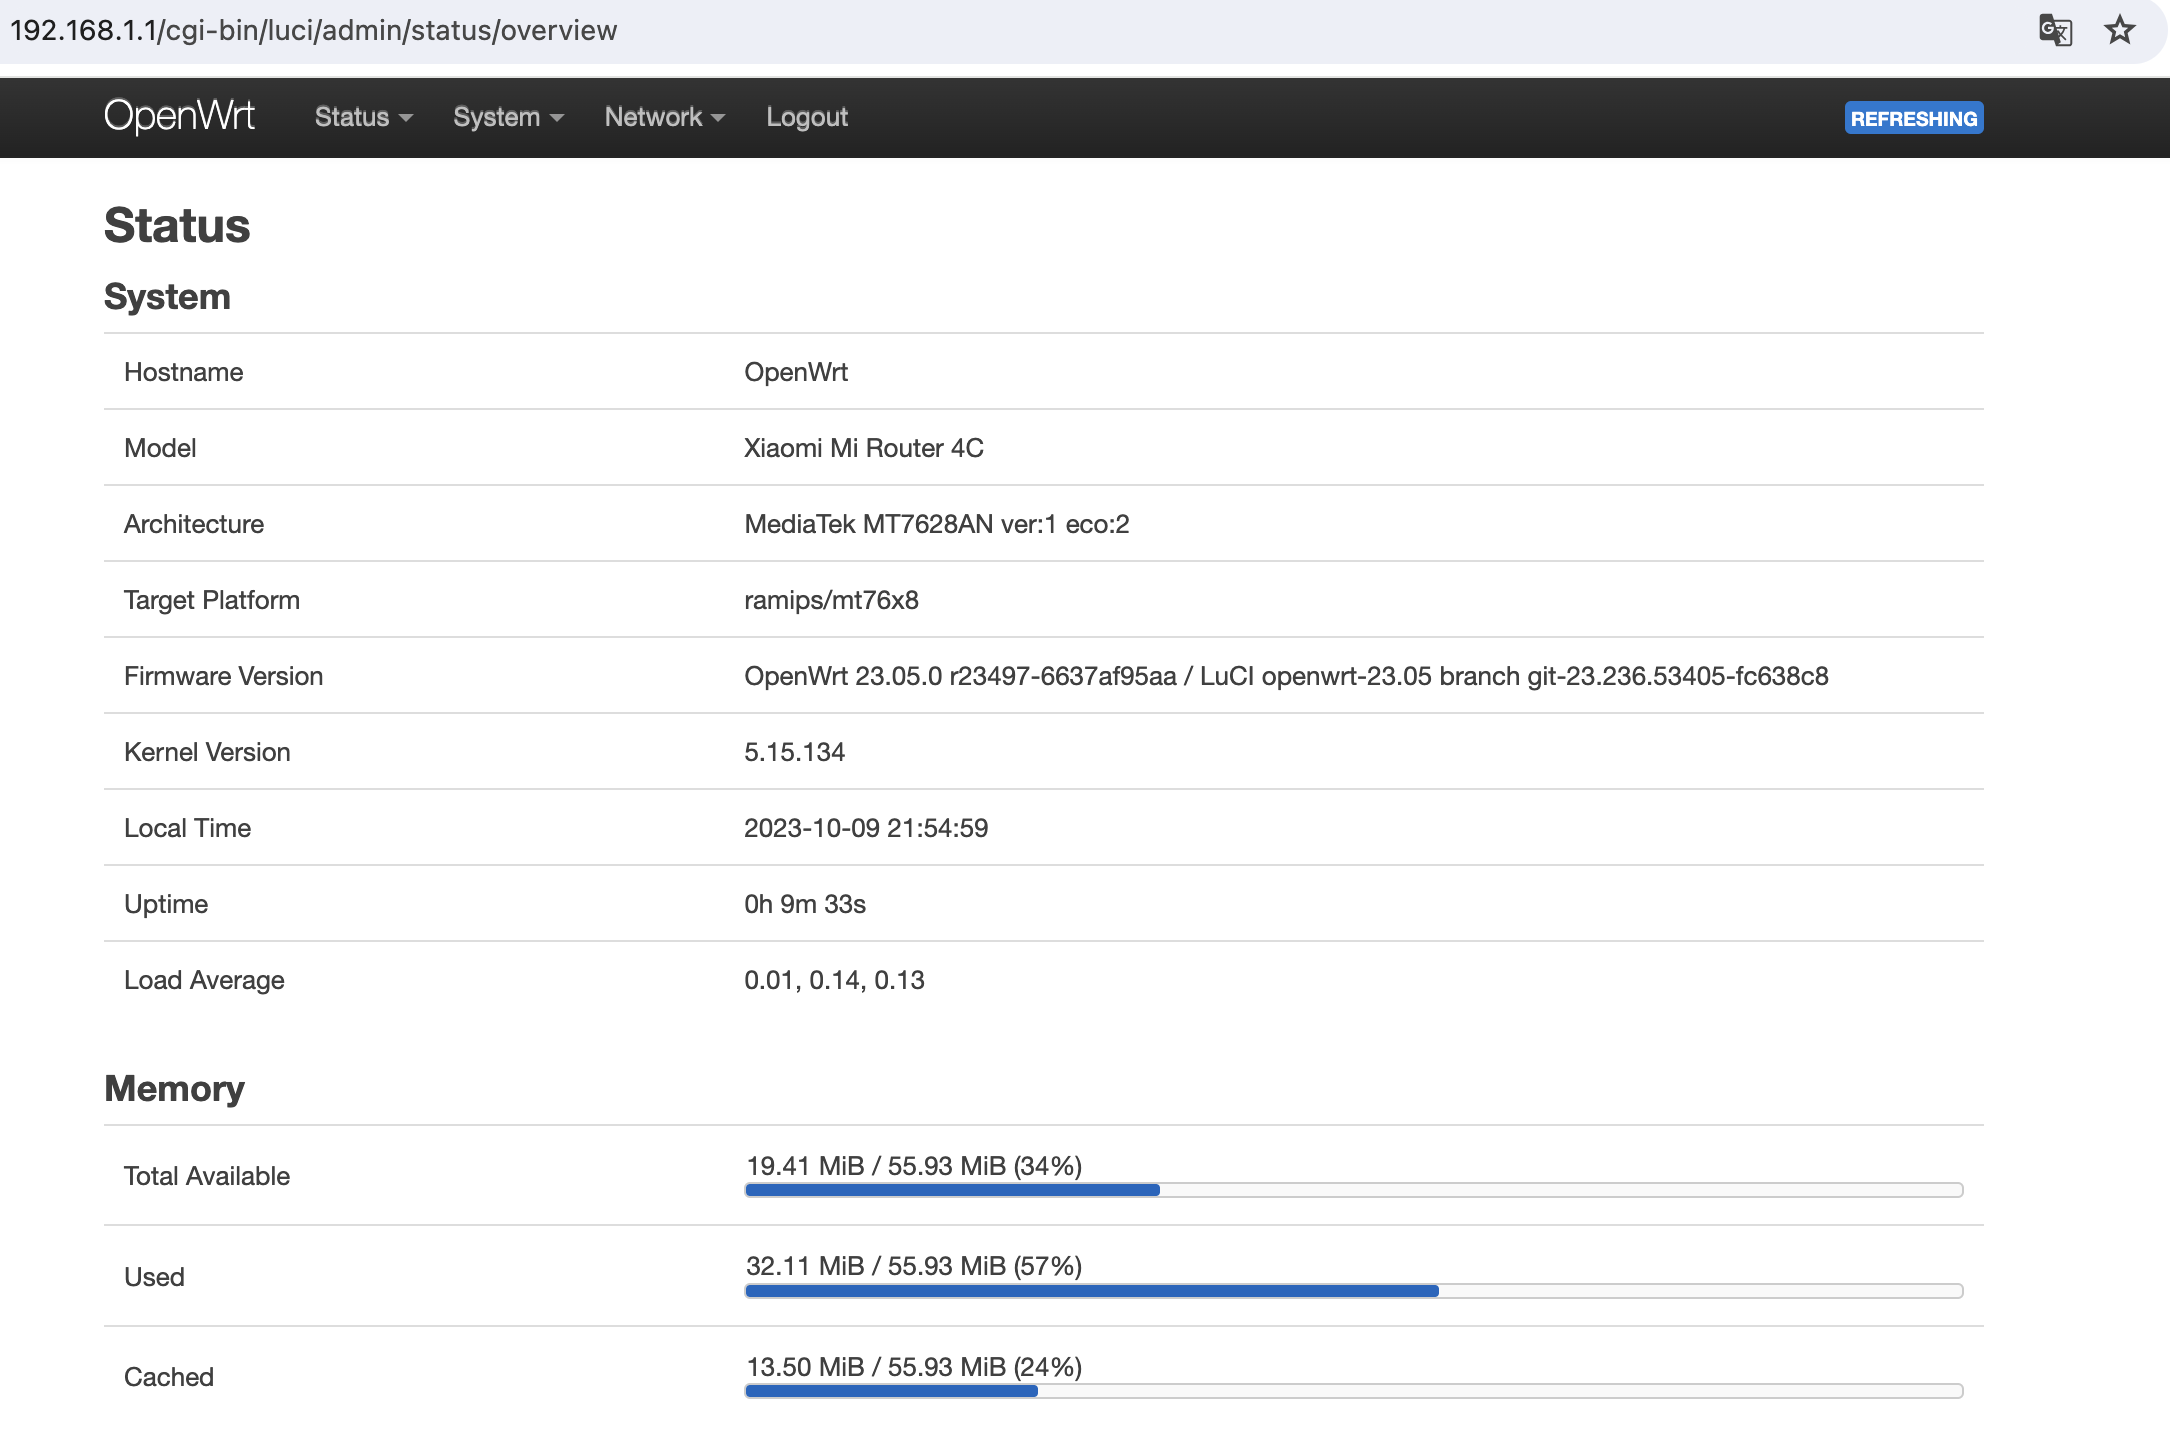Viewport: 2170px width, 1448px height.
Task: Click the Local Time label
Action: coord(188,828)
